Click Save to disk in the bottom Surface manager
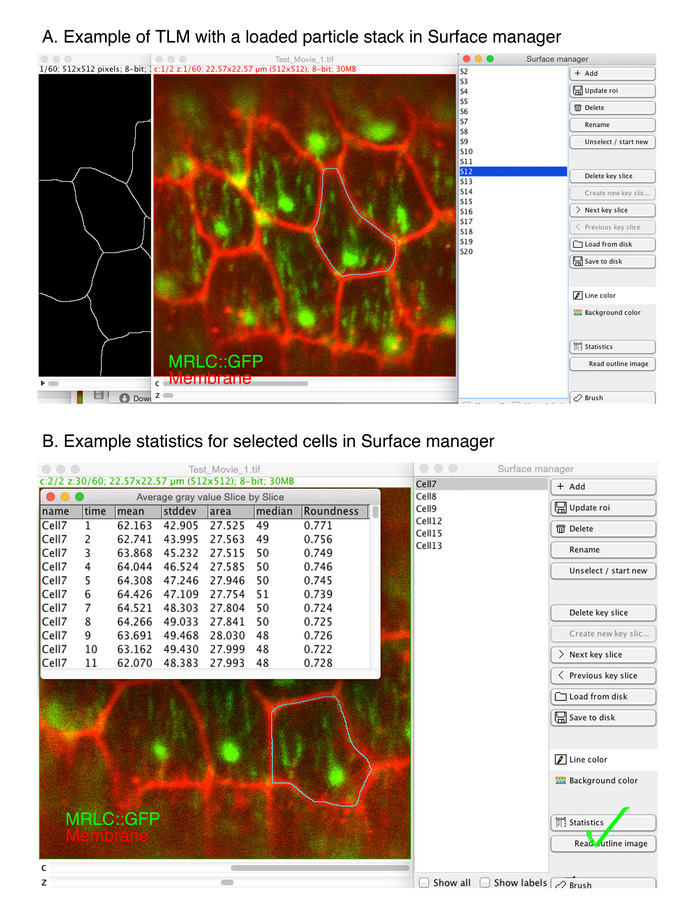Screen dimensions: 700x906 (x=603, y=717)
